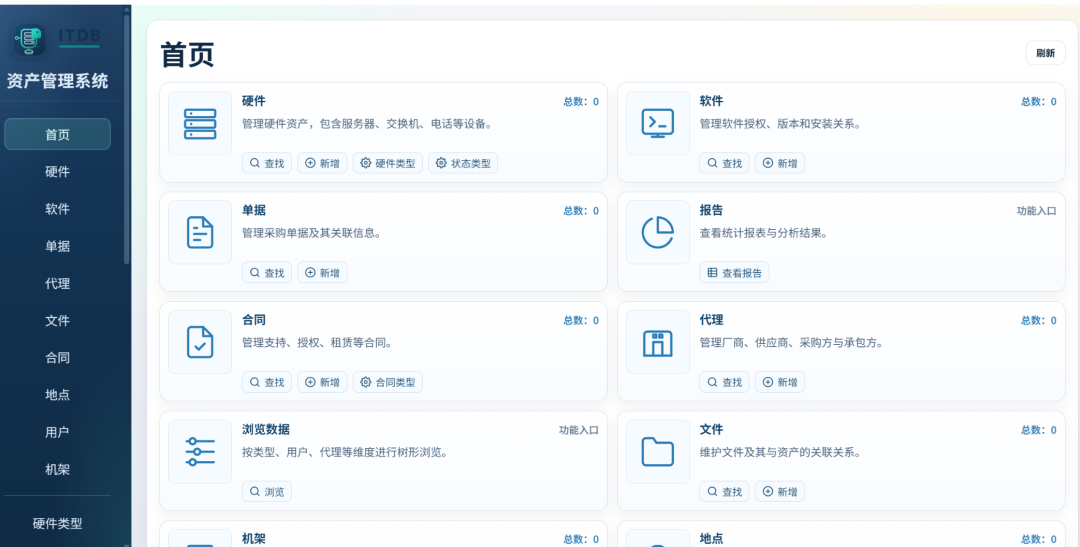Click 新增 button in 硬件 card
The width and height of the screenshot is (1080, 547).
322,163
